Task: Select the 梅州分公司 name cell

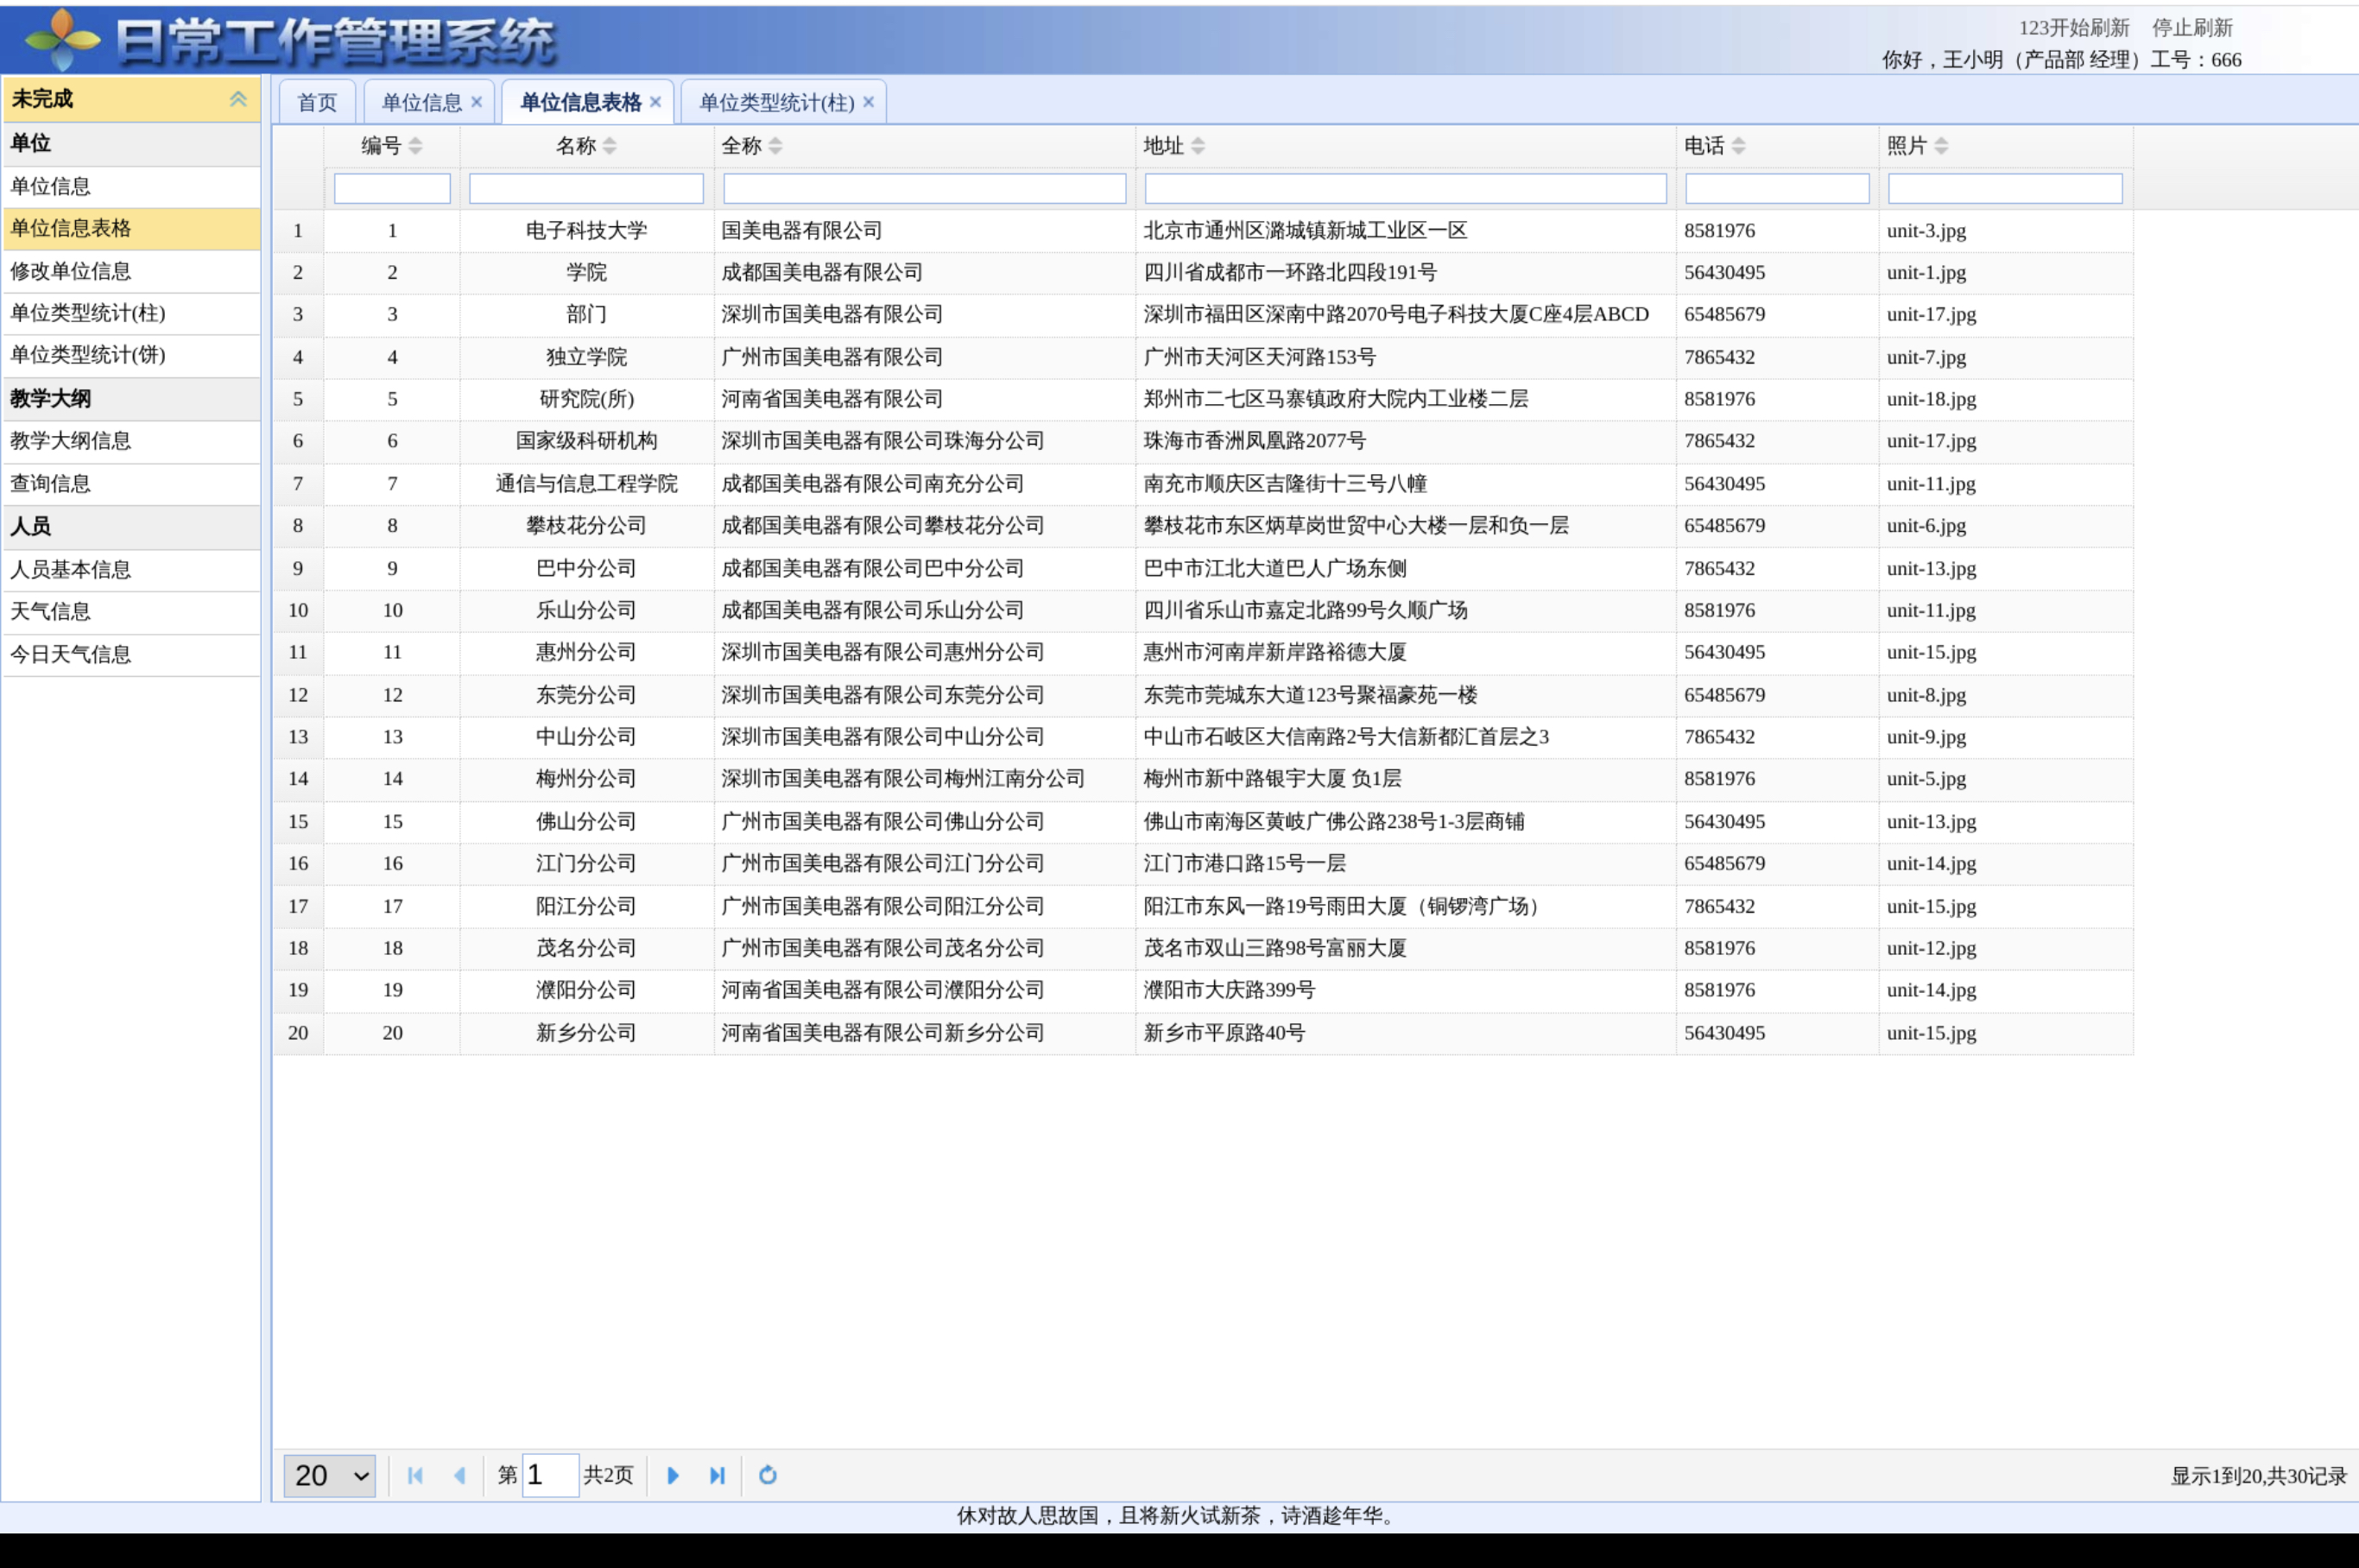Action: [x=587, y=780]
